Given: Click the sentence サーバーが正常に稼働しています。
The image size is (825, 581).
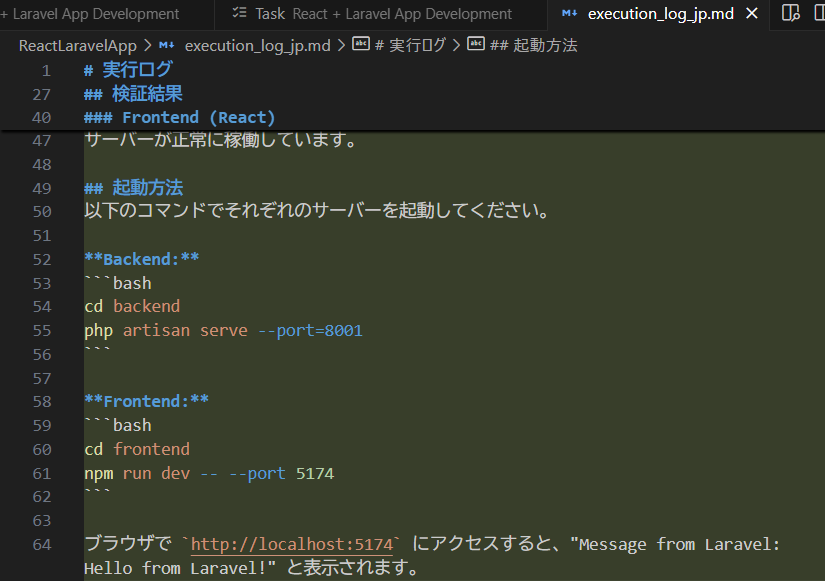Looking at the screenshot, I should coord(221,140).
